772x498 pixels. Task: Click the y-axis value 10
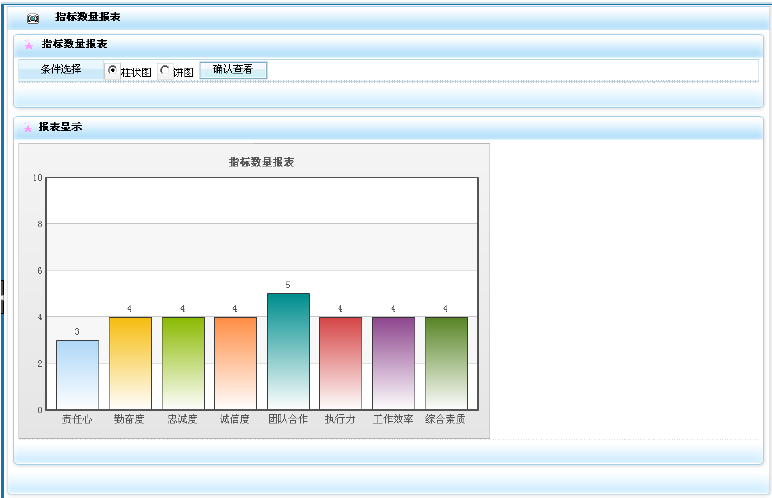pyautogui.click(x=37, y=178)
